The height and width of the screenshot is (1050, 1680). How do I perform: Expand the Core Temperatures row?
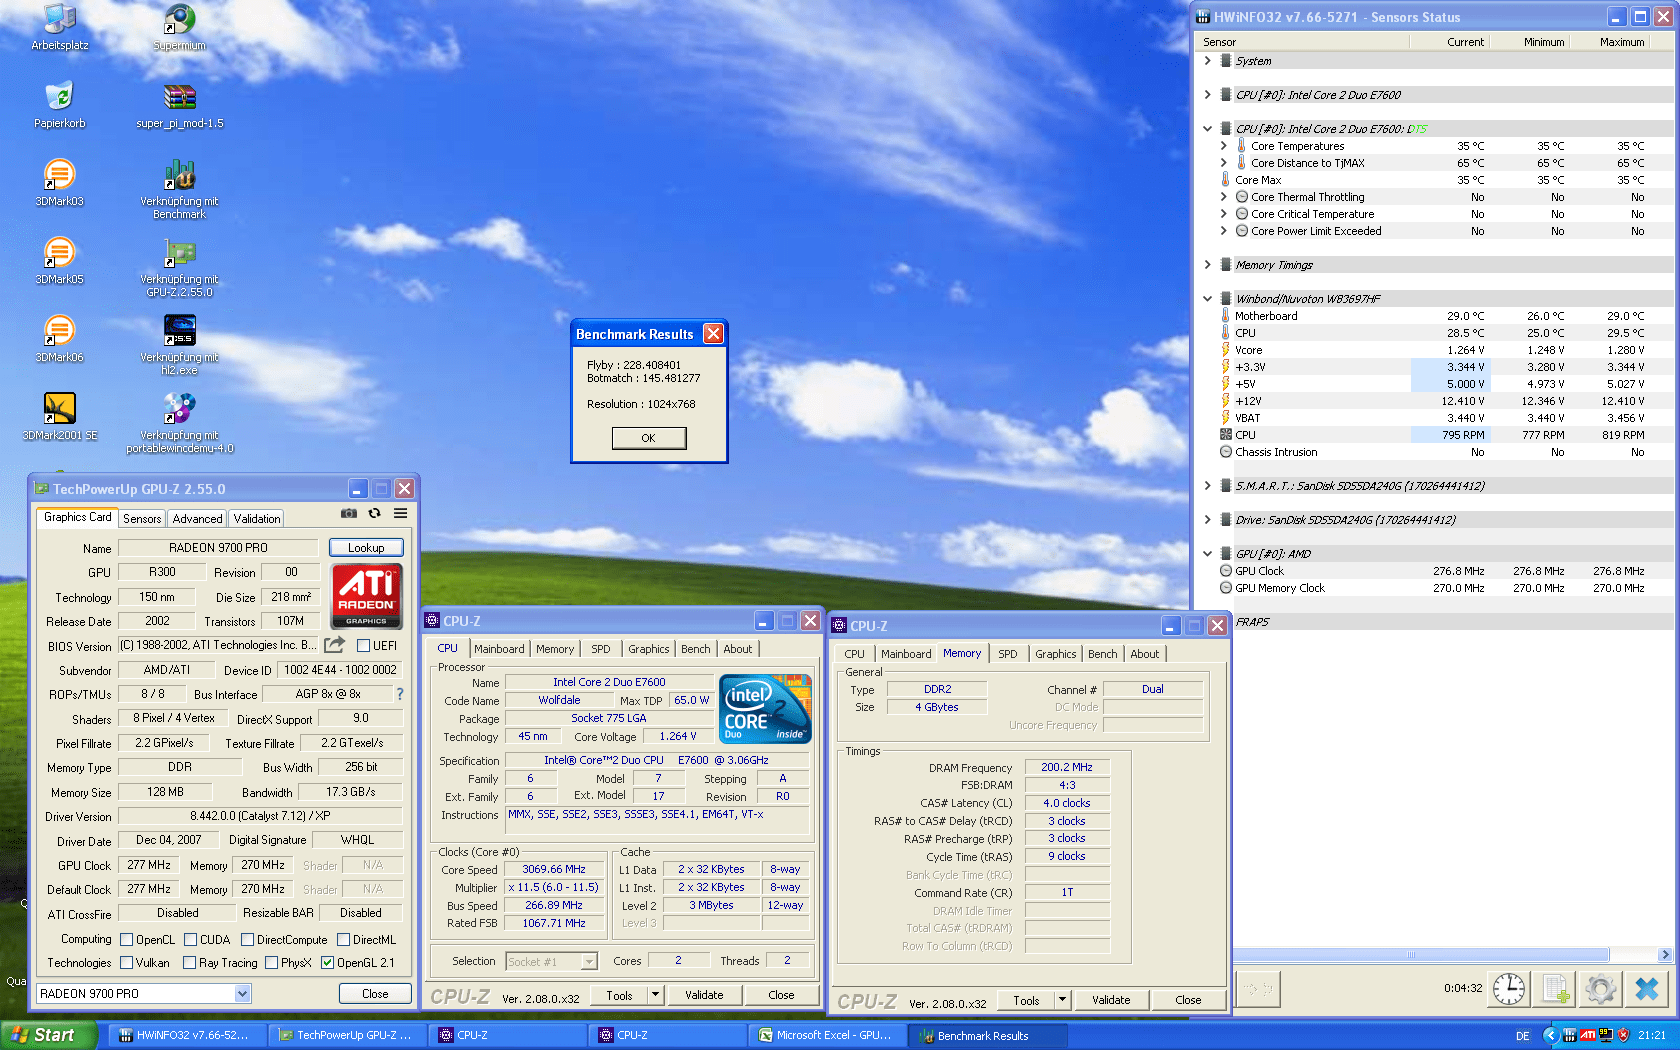pos(1223,146)
